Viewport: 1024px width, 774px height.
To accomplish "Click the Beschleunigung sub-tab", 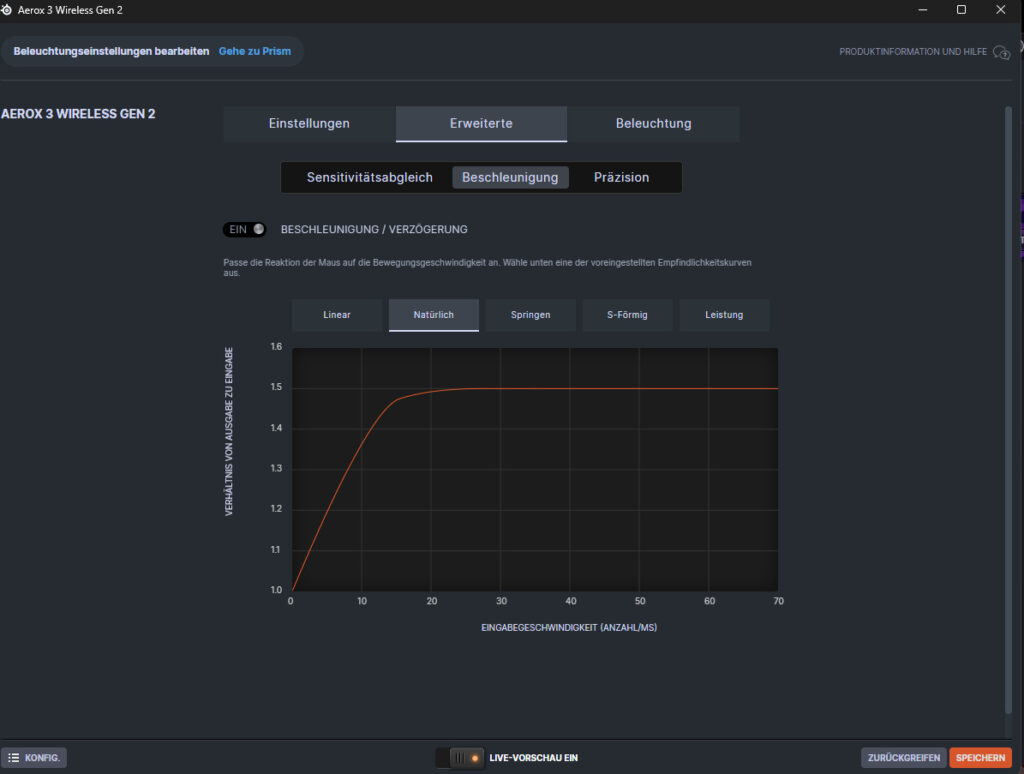I will pyautogui.click(x=510, y=178).
